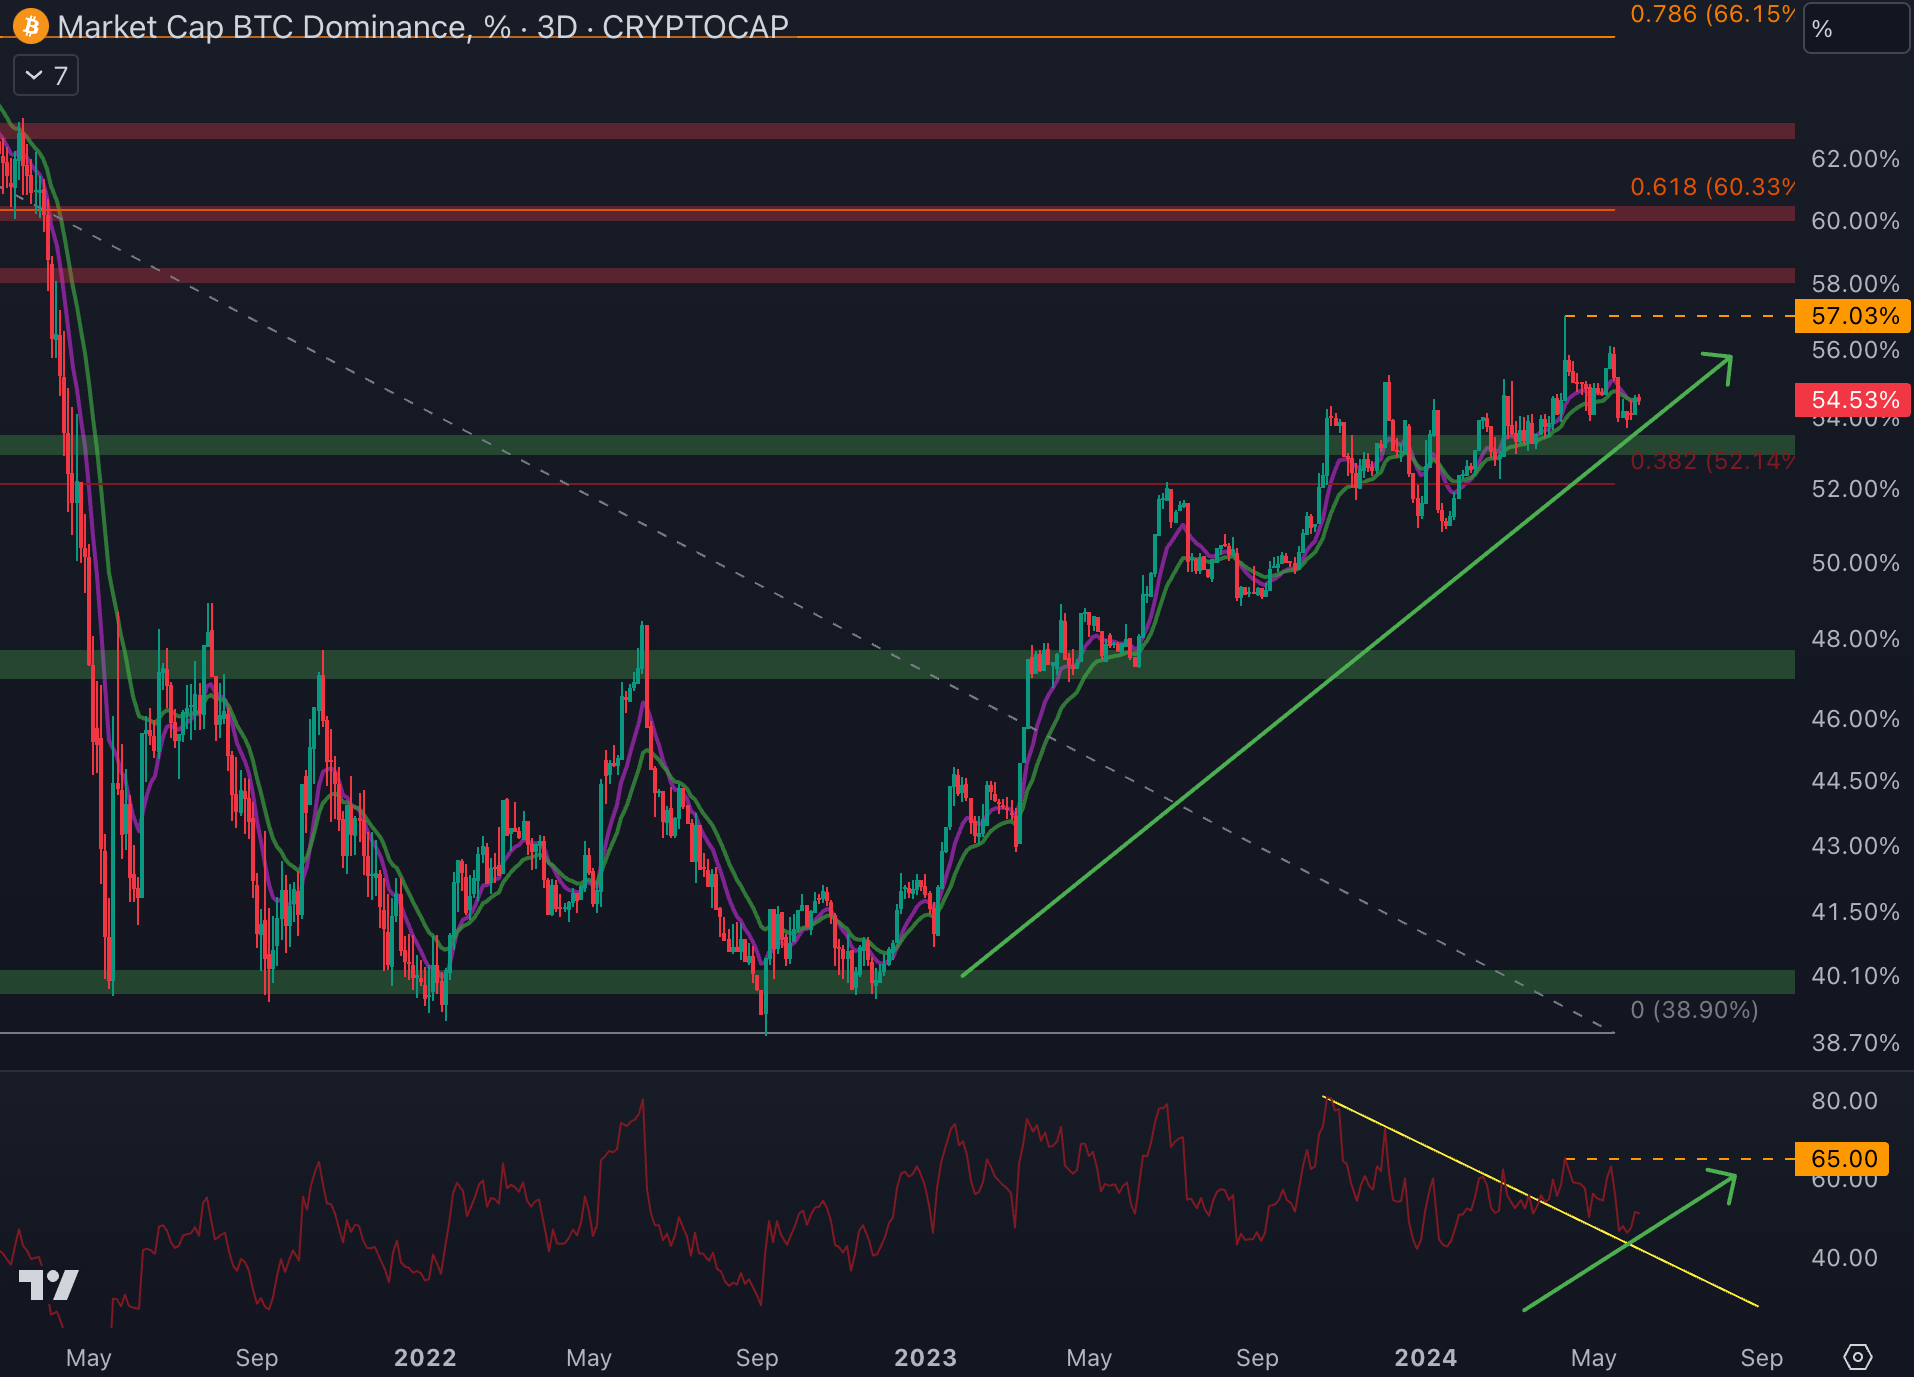Select the topmost red resistance zone band
The width and height of the screenshot is (1914, 1377).
coord(900,131)
